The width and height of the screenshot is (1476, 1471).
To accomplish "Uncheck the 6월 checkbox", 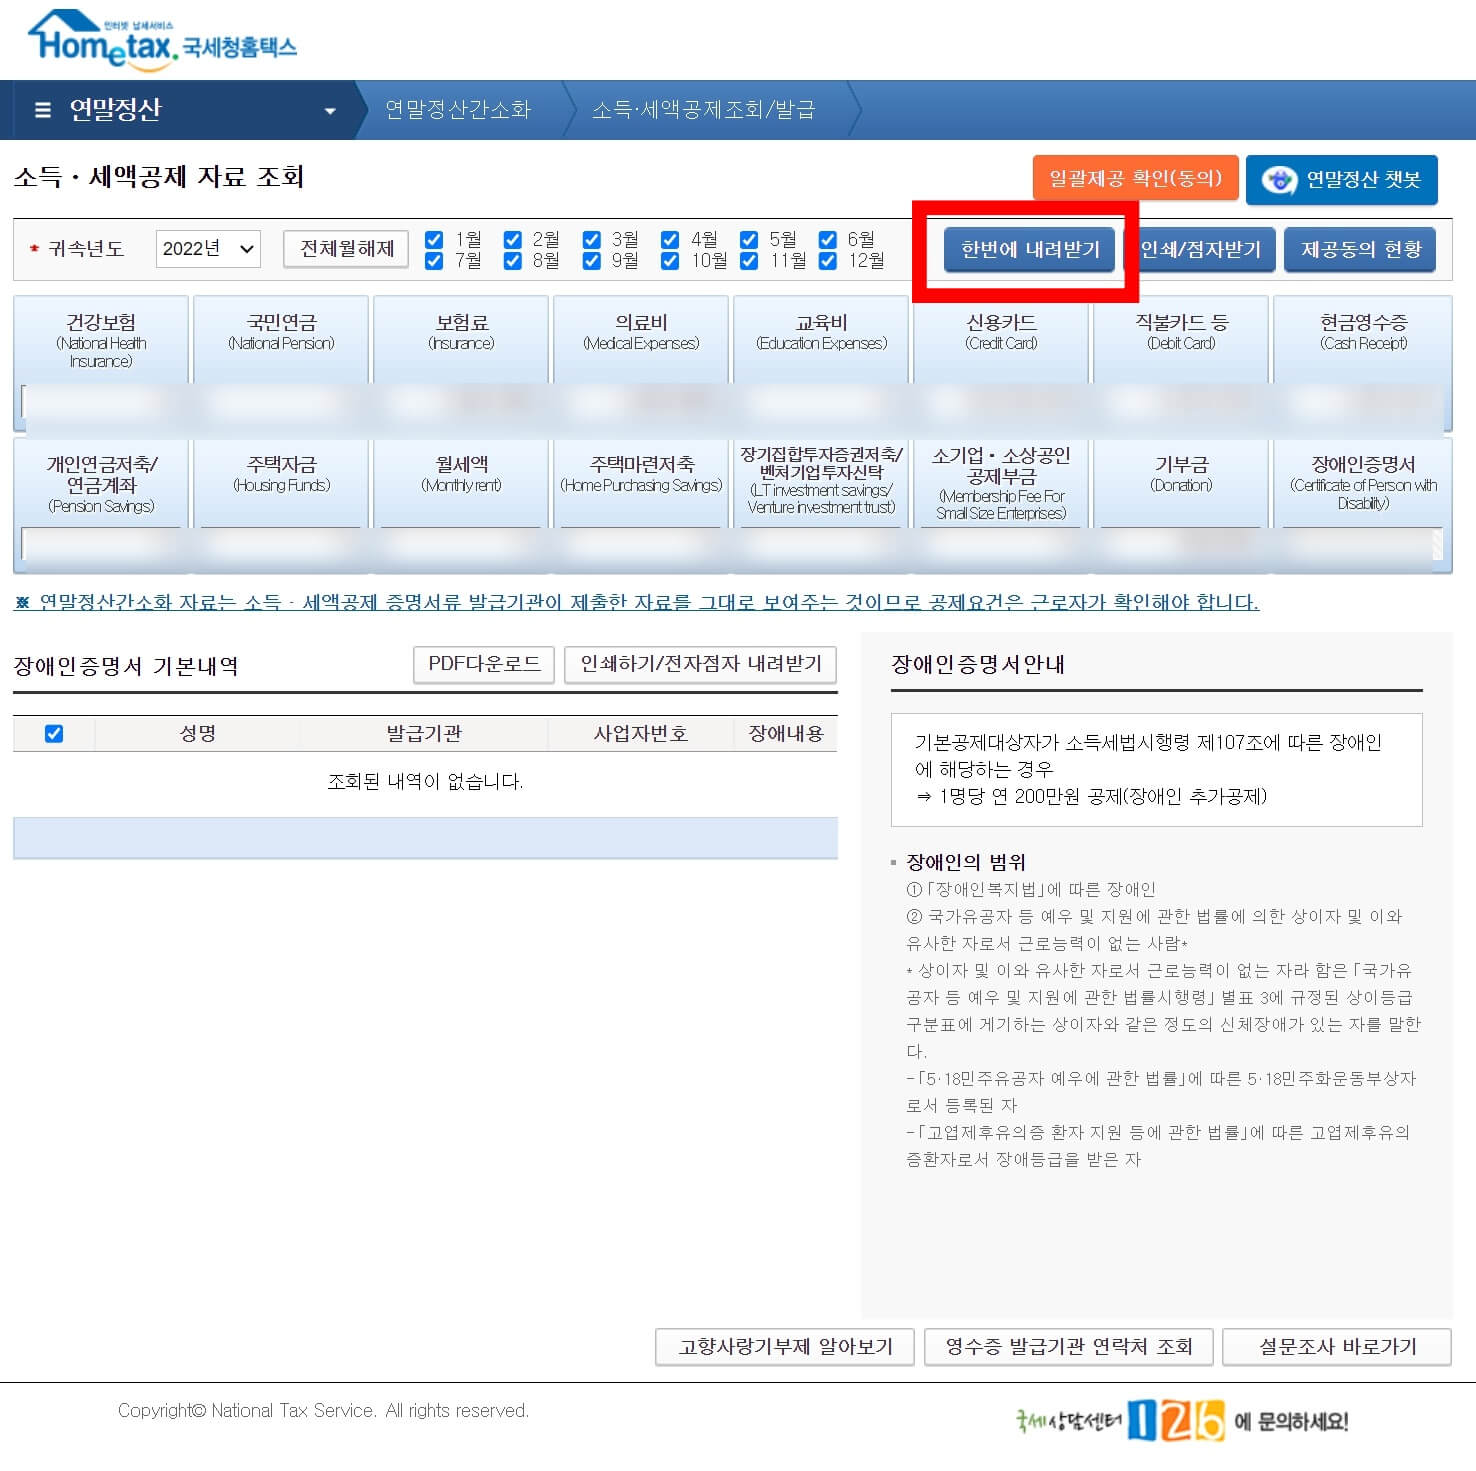I will [827, 240].
